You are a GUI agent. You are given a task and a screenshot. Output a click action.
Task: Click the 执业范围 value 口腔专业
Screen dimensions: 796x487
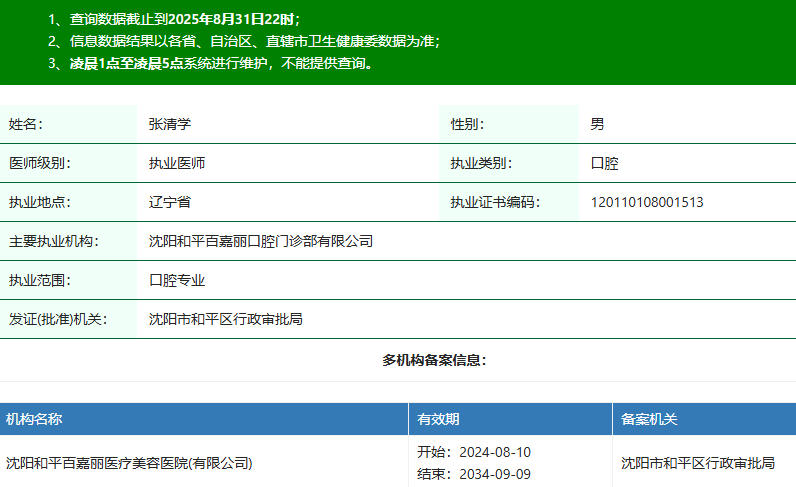tap(177, 280)
